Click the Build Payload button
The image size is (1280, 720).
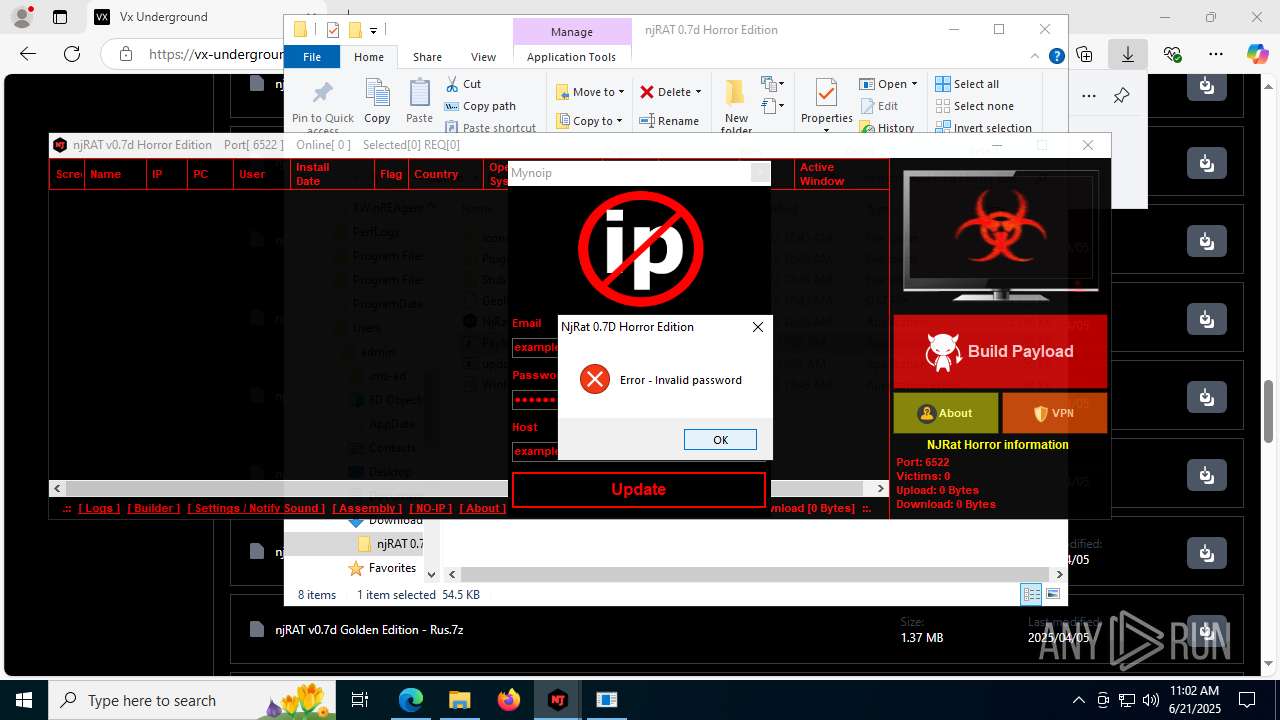1000,352
